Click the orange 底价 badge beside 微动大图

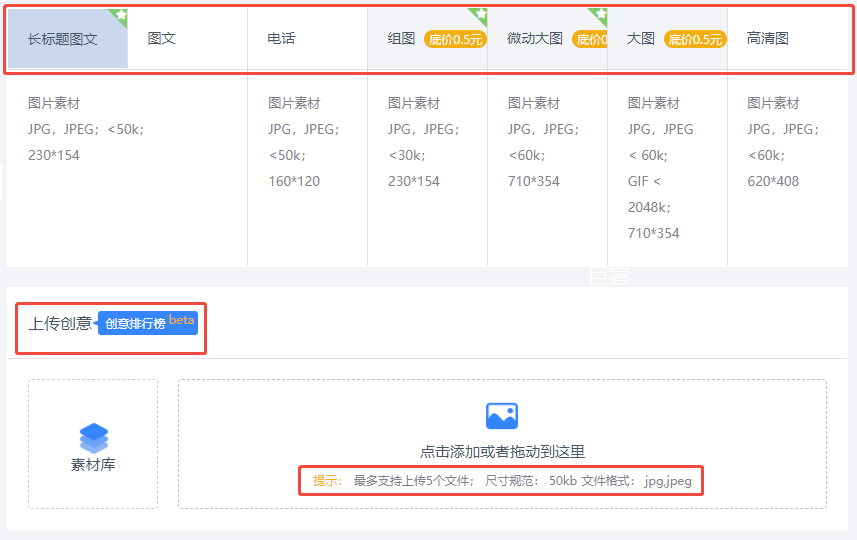click(590, 40)
